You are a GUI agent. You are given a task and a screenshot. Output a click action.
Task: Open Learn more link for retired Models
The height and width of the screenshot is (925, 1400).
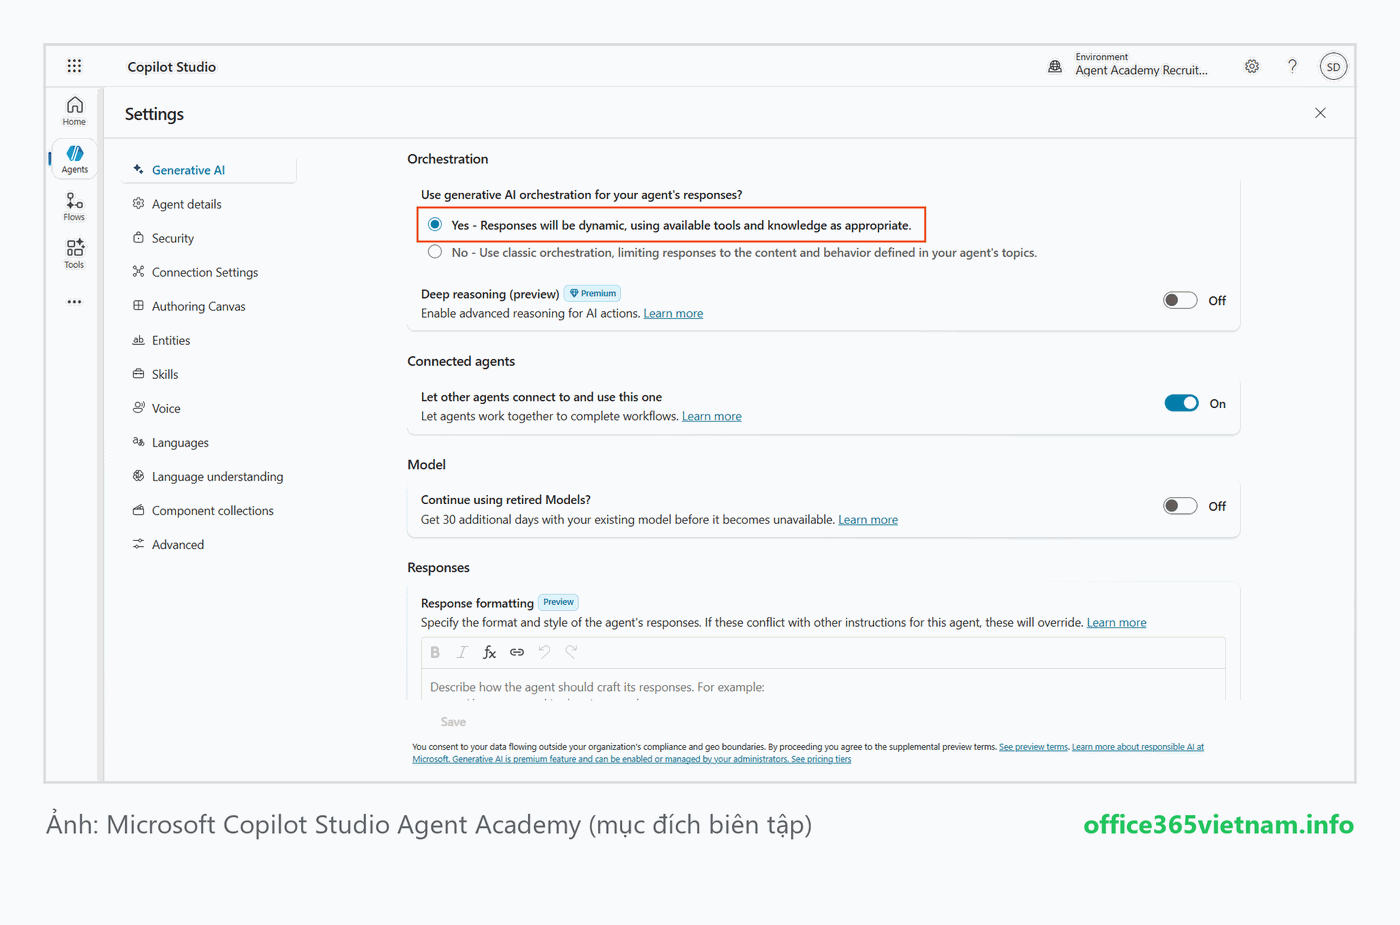pyautogui.click(x=868, y=519)
